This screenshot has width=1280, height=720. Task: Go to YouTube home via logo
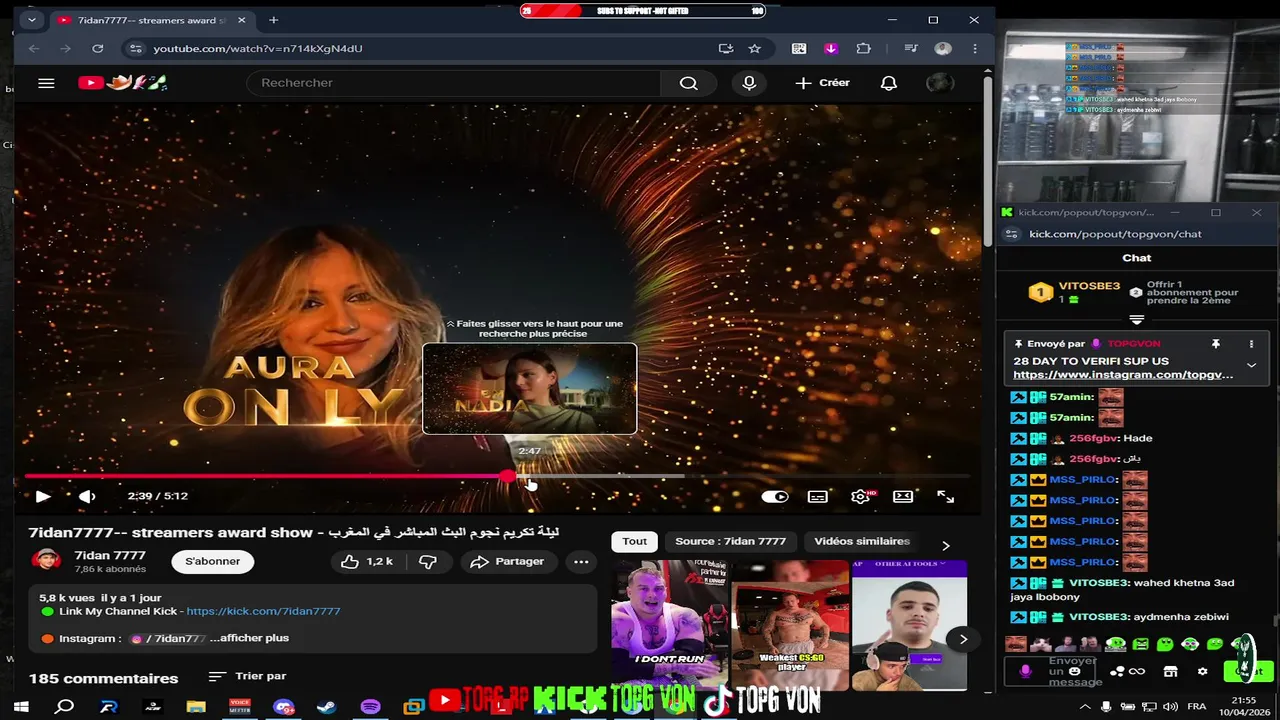(x=122, y=83)
